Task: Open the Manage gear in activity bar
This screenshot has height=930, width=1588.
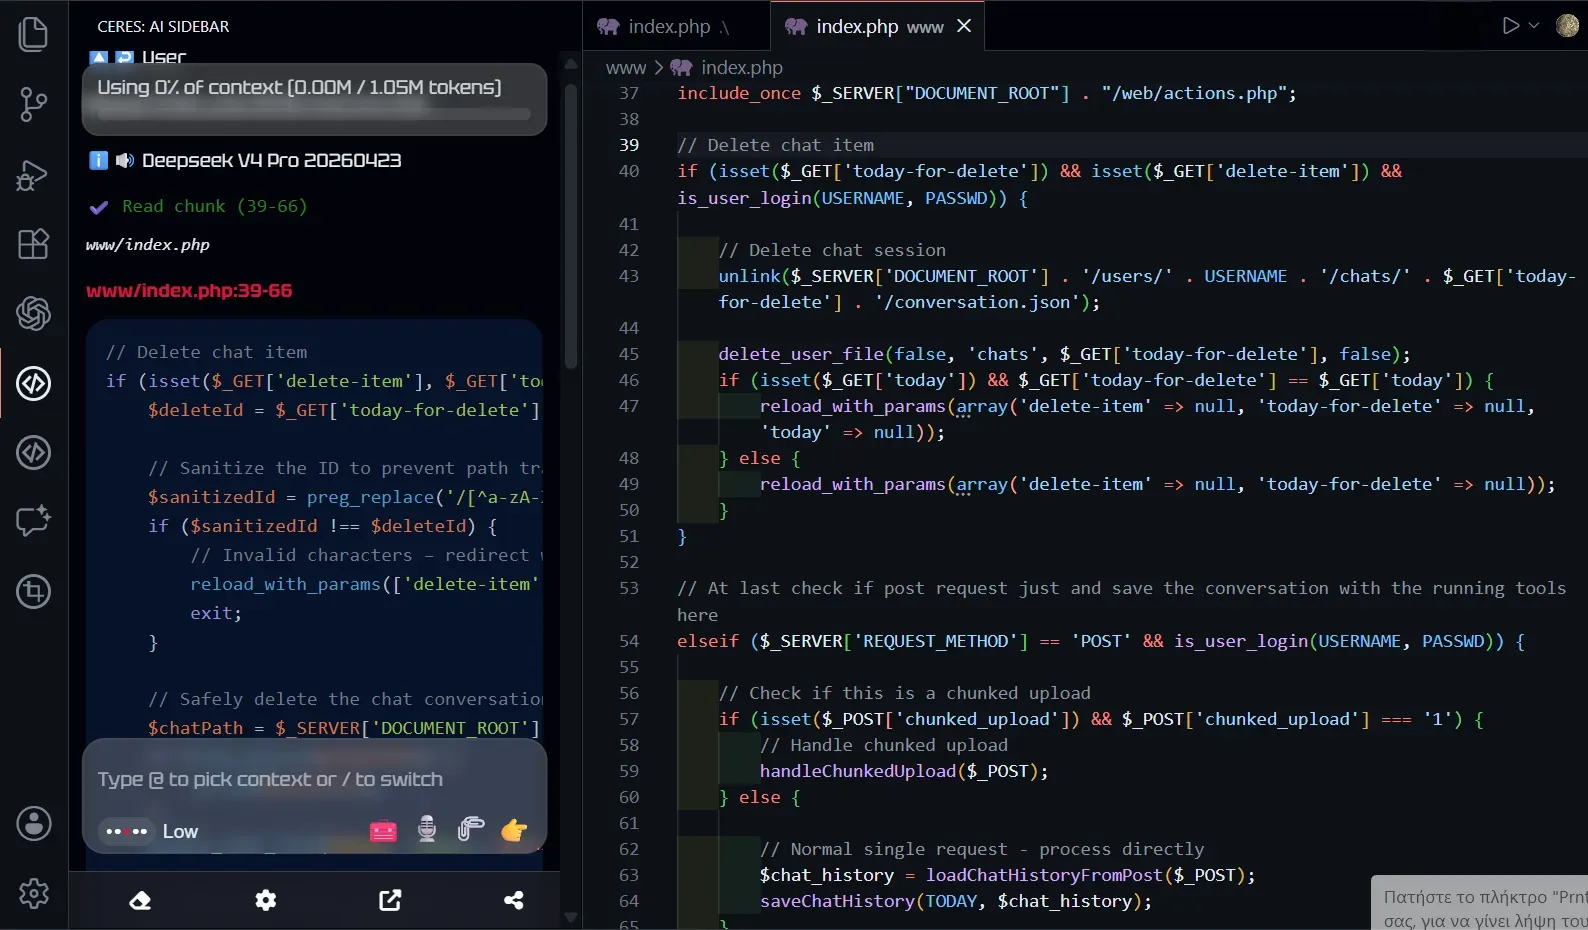Action: [x=34, y=893]
